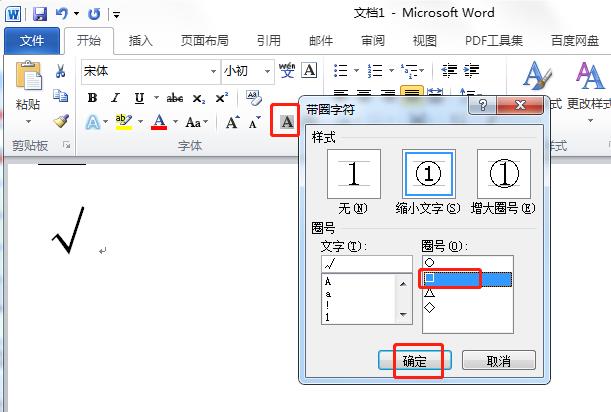
Task: Click the Grow Font icon
Action: pyautogui.click(x=232, y=122)
